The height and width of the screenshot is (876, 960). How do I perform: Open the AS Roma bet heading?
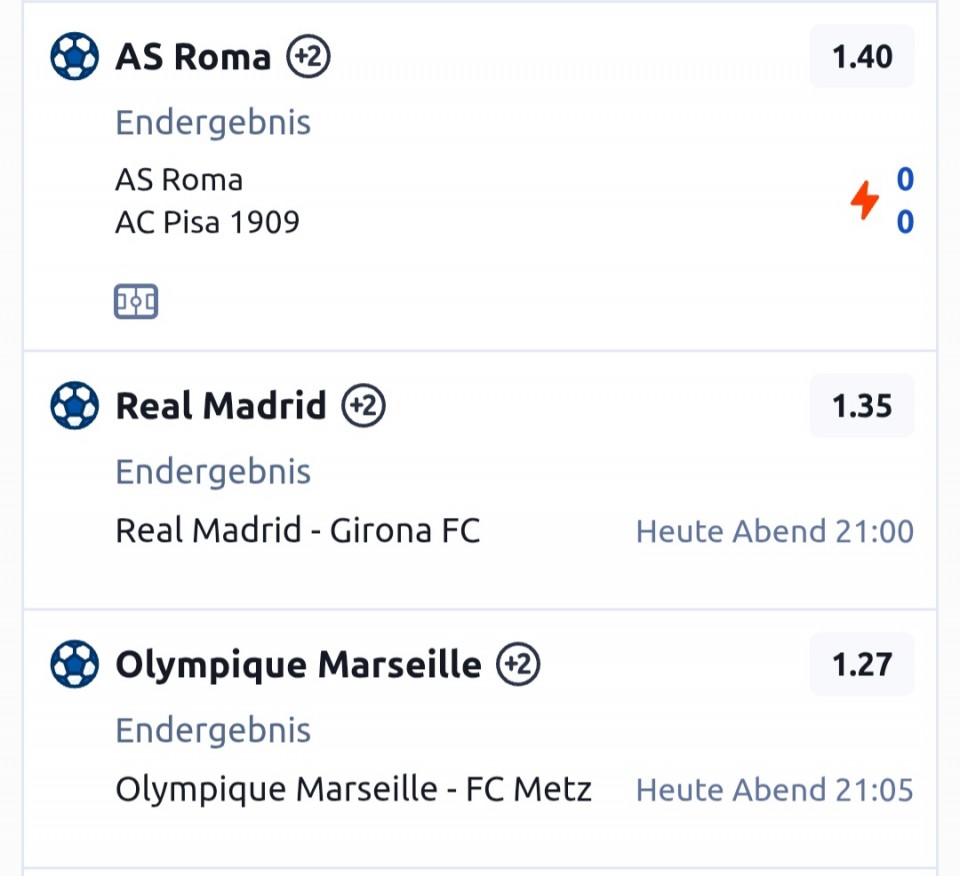pyautogui.click(x=193, y=57)
